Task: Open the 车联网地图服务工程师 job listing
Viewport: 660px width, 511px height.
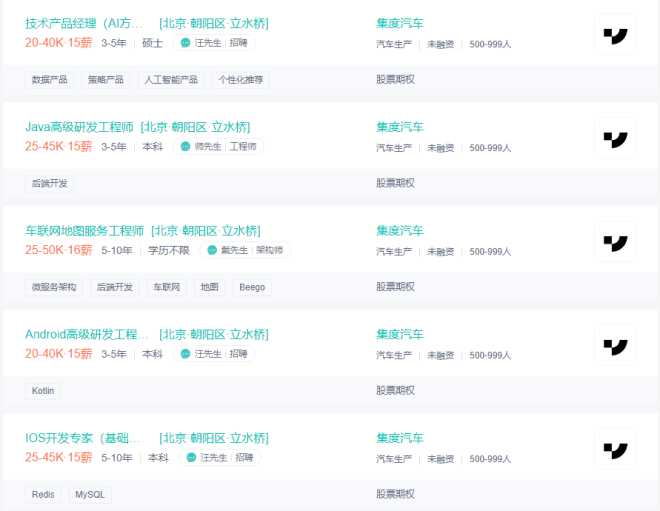Action: [85, 231]
